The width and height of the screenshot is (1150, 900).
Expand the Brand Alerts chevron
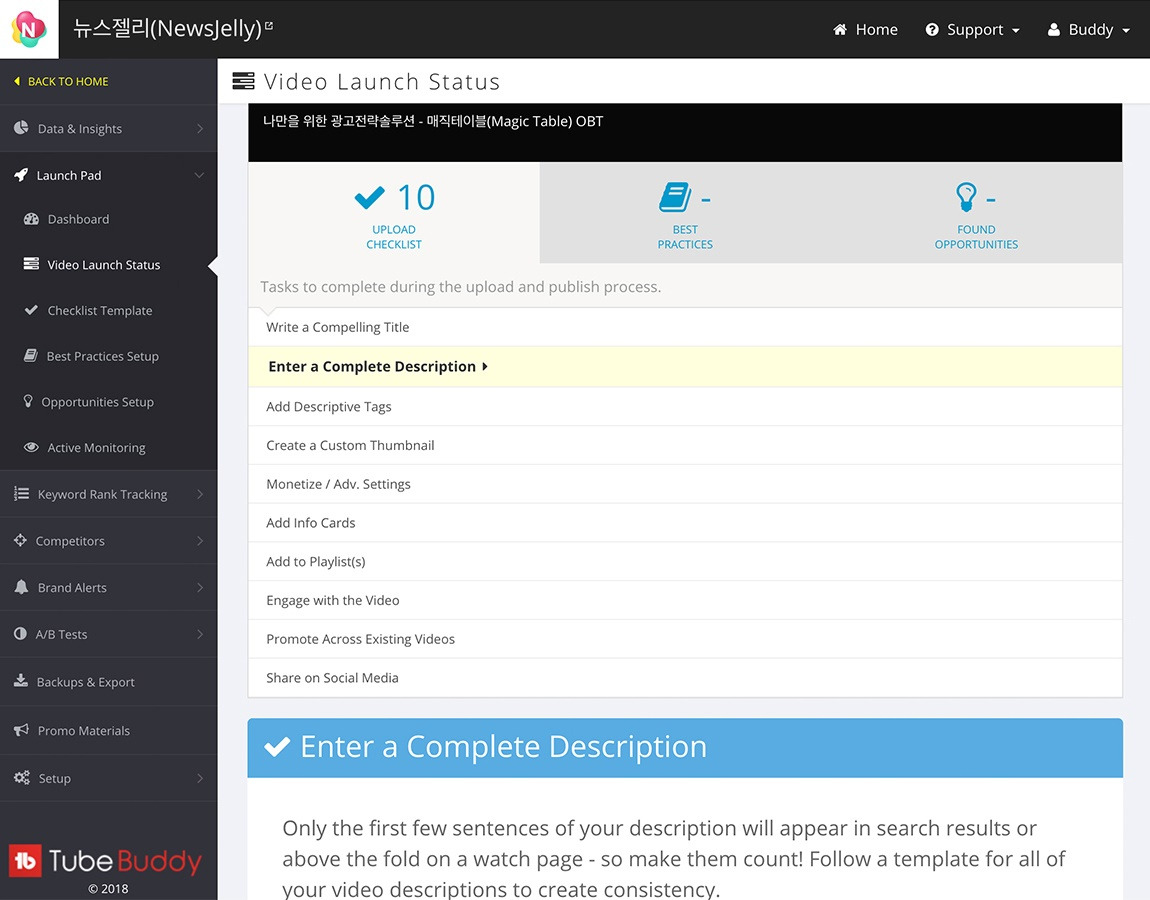(199, 588)
